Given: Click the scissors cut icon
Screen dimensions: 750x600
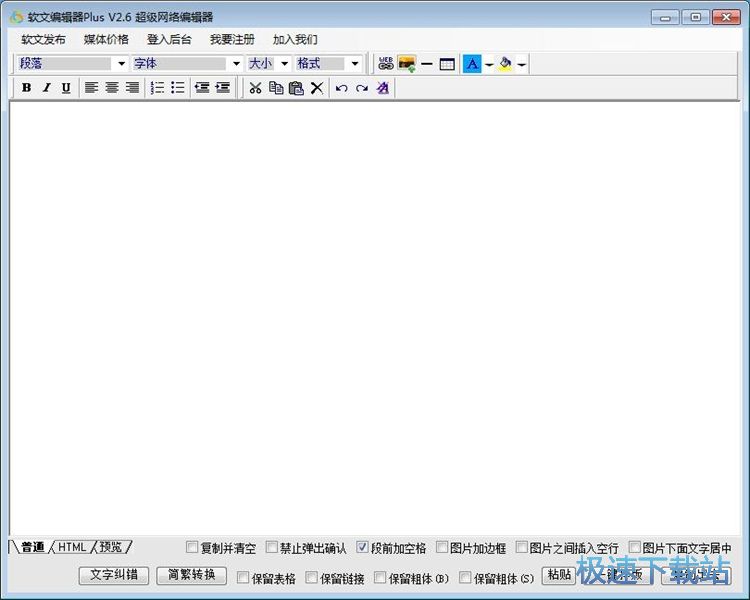Looking at the screenshot, I should (255, 88).
